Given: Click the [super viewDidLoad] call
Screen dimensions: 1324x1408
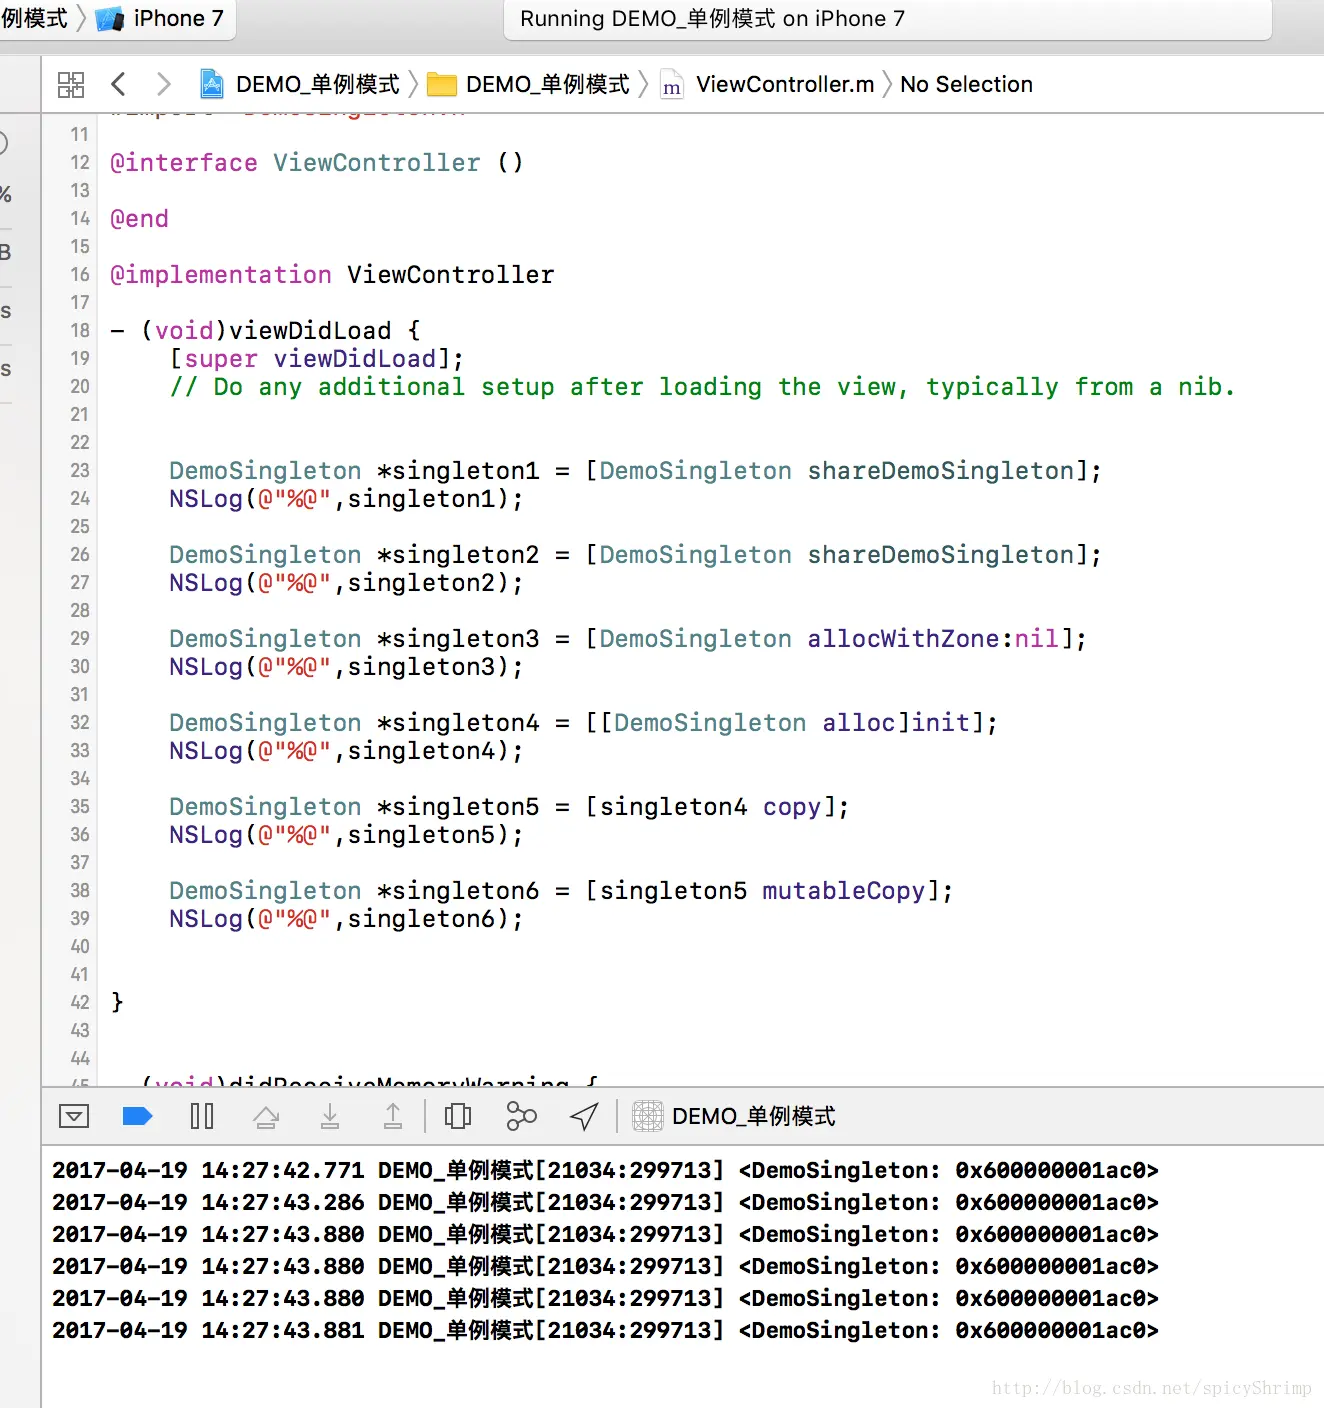Looking at the screenshot, I should tap(317, 358).
